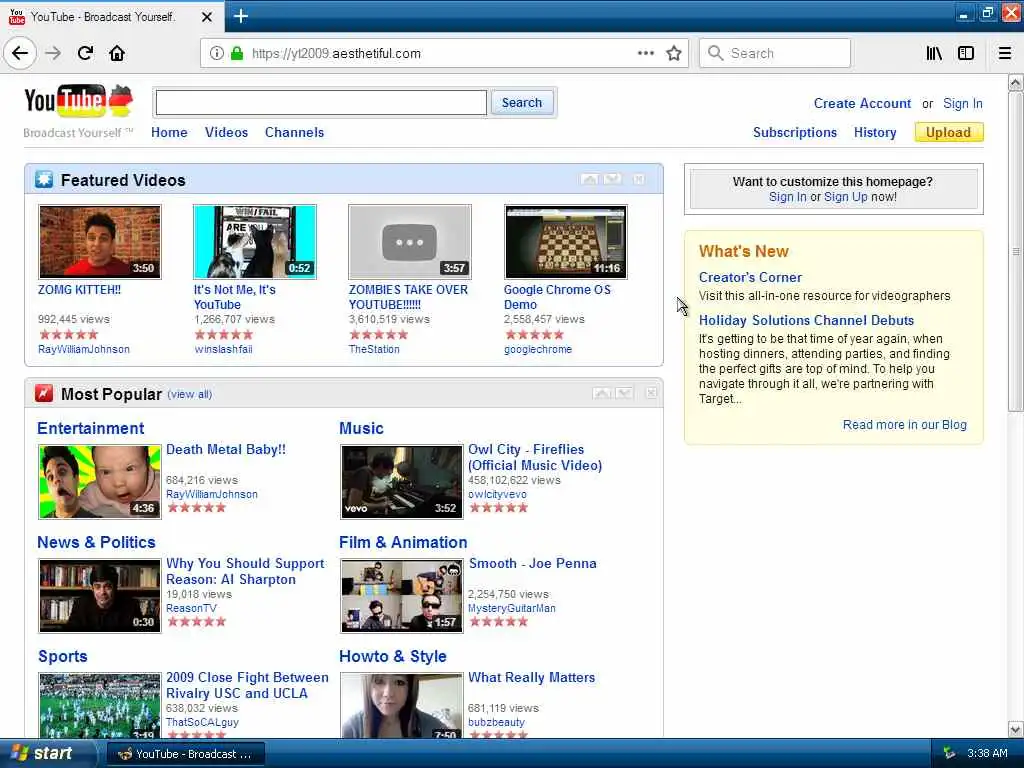Open Death Metal Baby!! thumbnail

99,482
